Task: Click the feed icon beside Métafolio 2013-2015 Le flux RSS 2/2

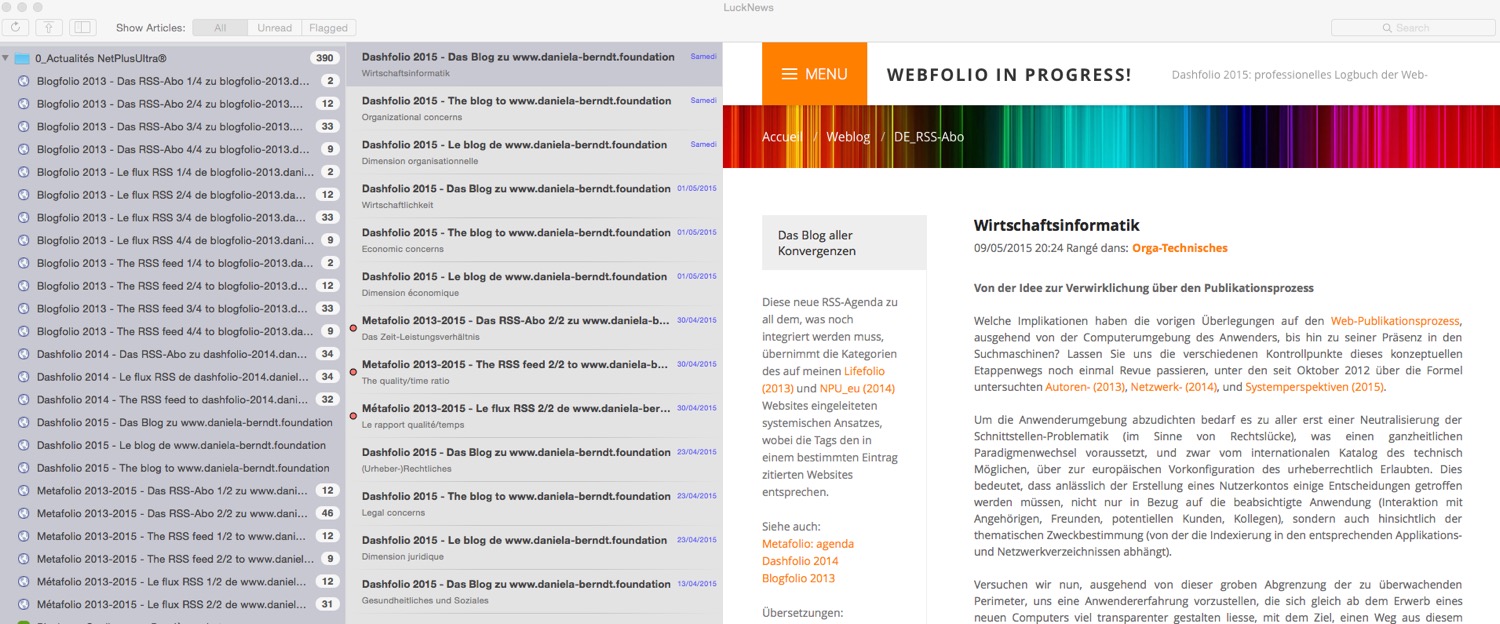Action: pos(23,604)
